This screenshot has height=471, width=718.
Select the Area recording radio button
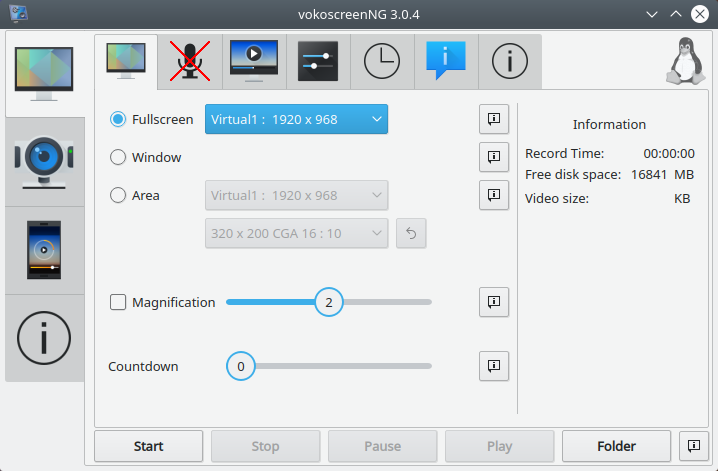(x=118, y=195)
